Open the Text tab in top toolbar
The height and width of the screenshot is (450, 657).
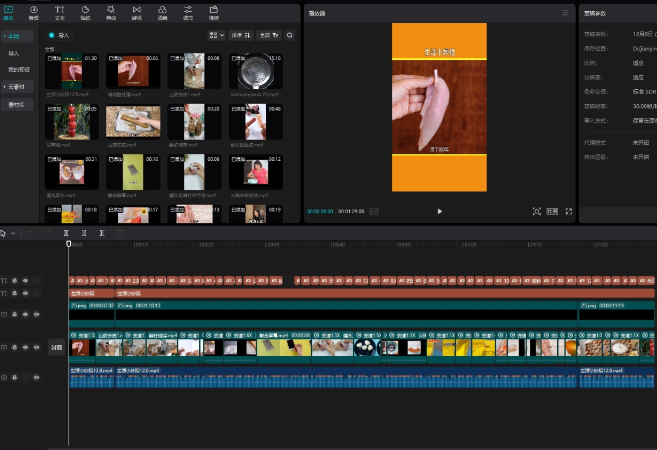[59, 12]
